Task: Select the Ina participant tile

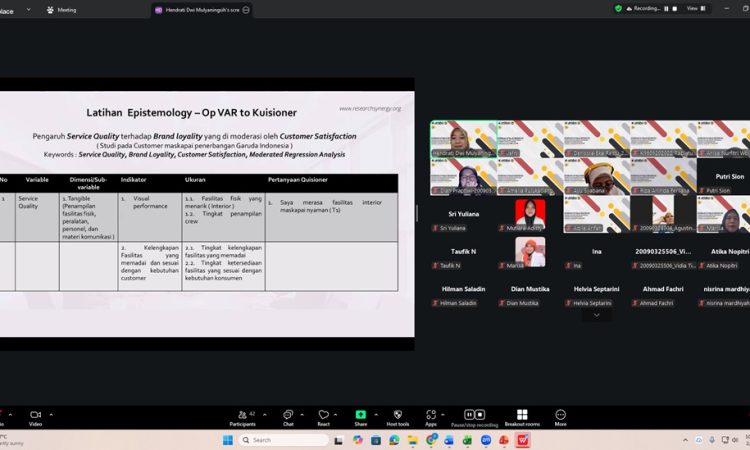Action: coord(596,251)
